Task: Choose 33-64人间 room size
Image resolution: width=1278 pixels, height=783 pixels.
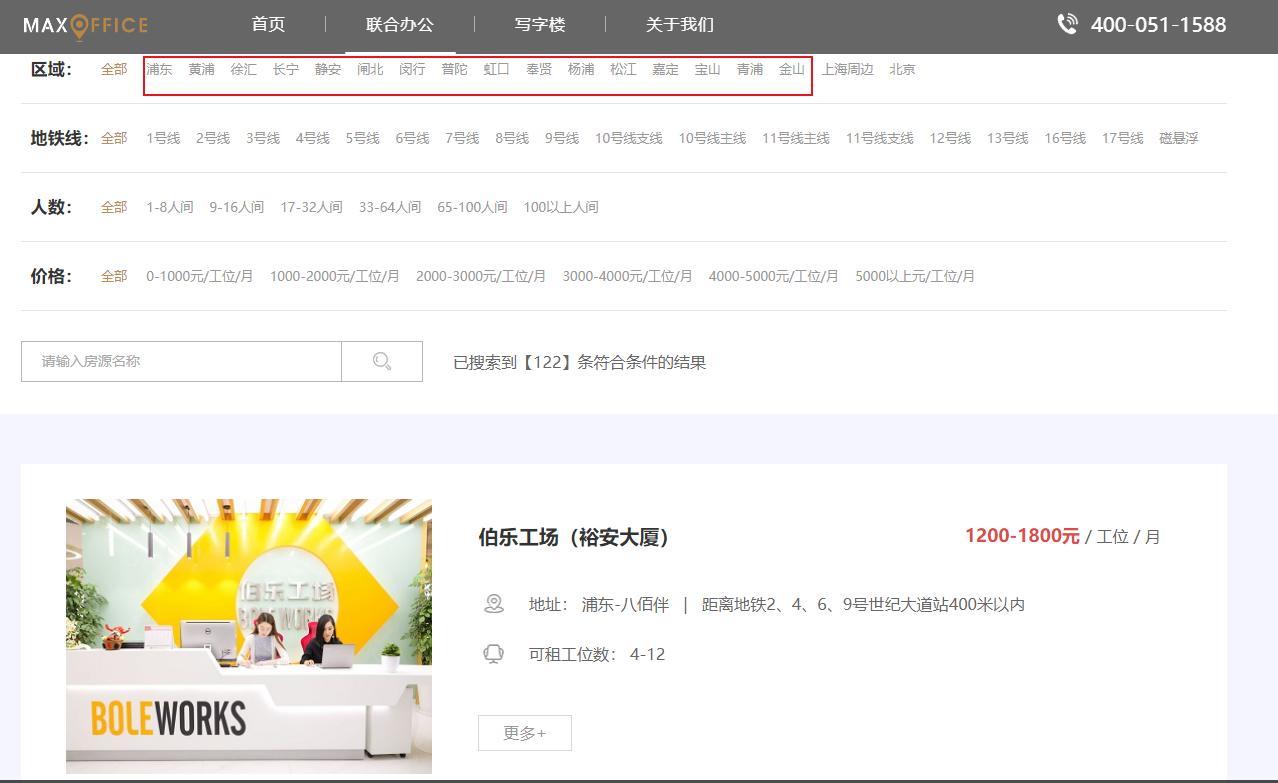Action: (x=390, y=207)
